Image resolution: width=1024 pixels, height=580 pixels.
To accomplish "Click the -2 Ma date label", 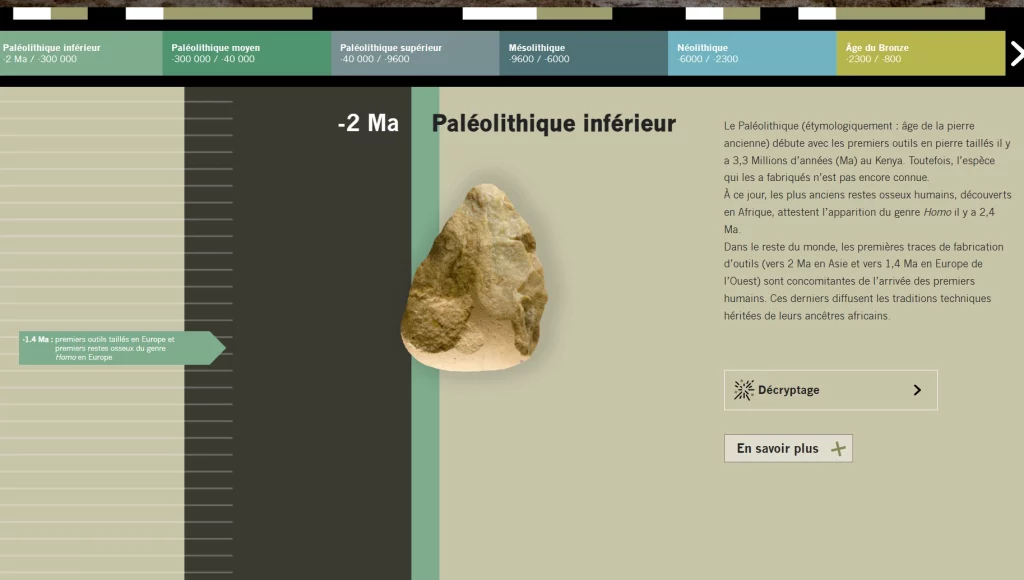I will (368, 123).
